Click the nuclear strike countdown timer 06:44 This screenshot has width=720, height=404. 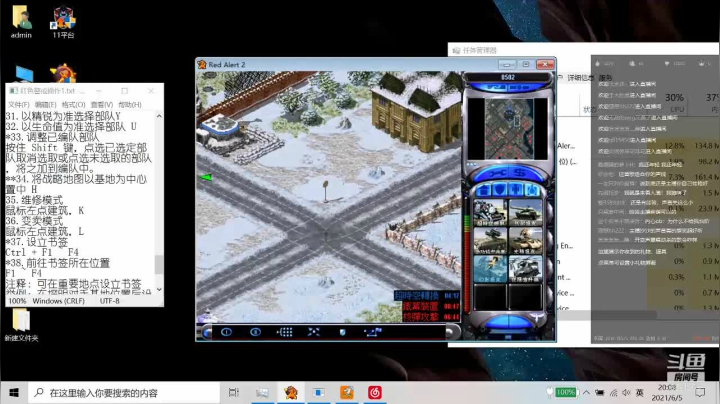(x=451, y=317)
